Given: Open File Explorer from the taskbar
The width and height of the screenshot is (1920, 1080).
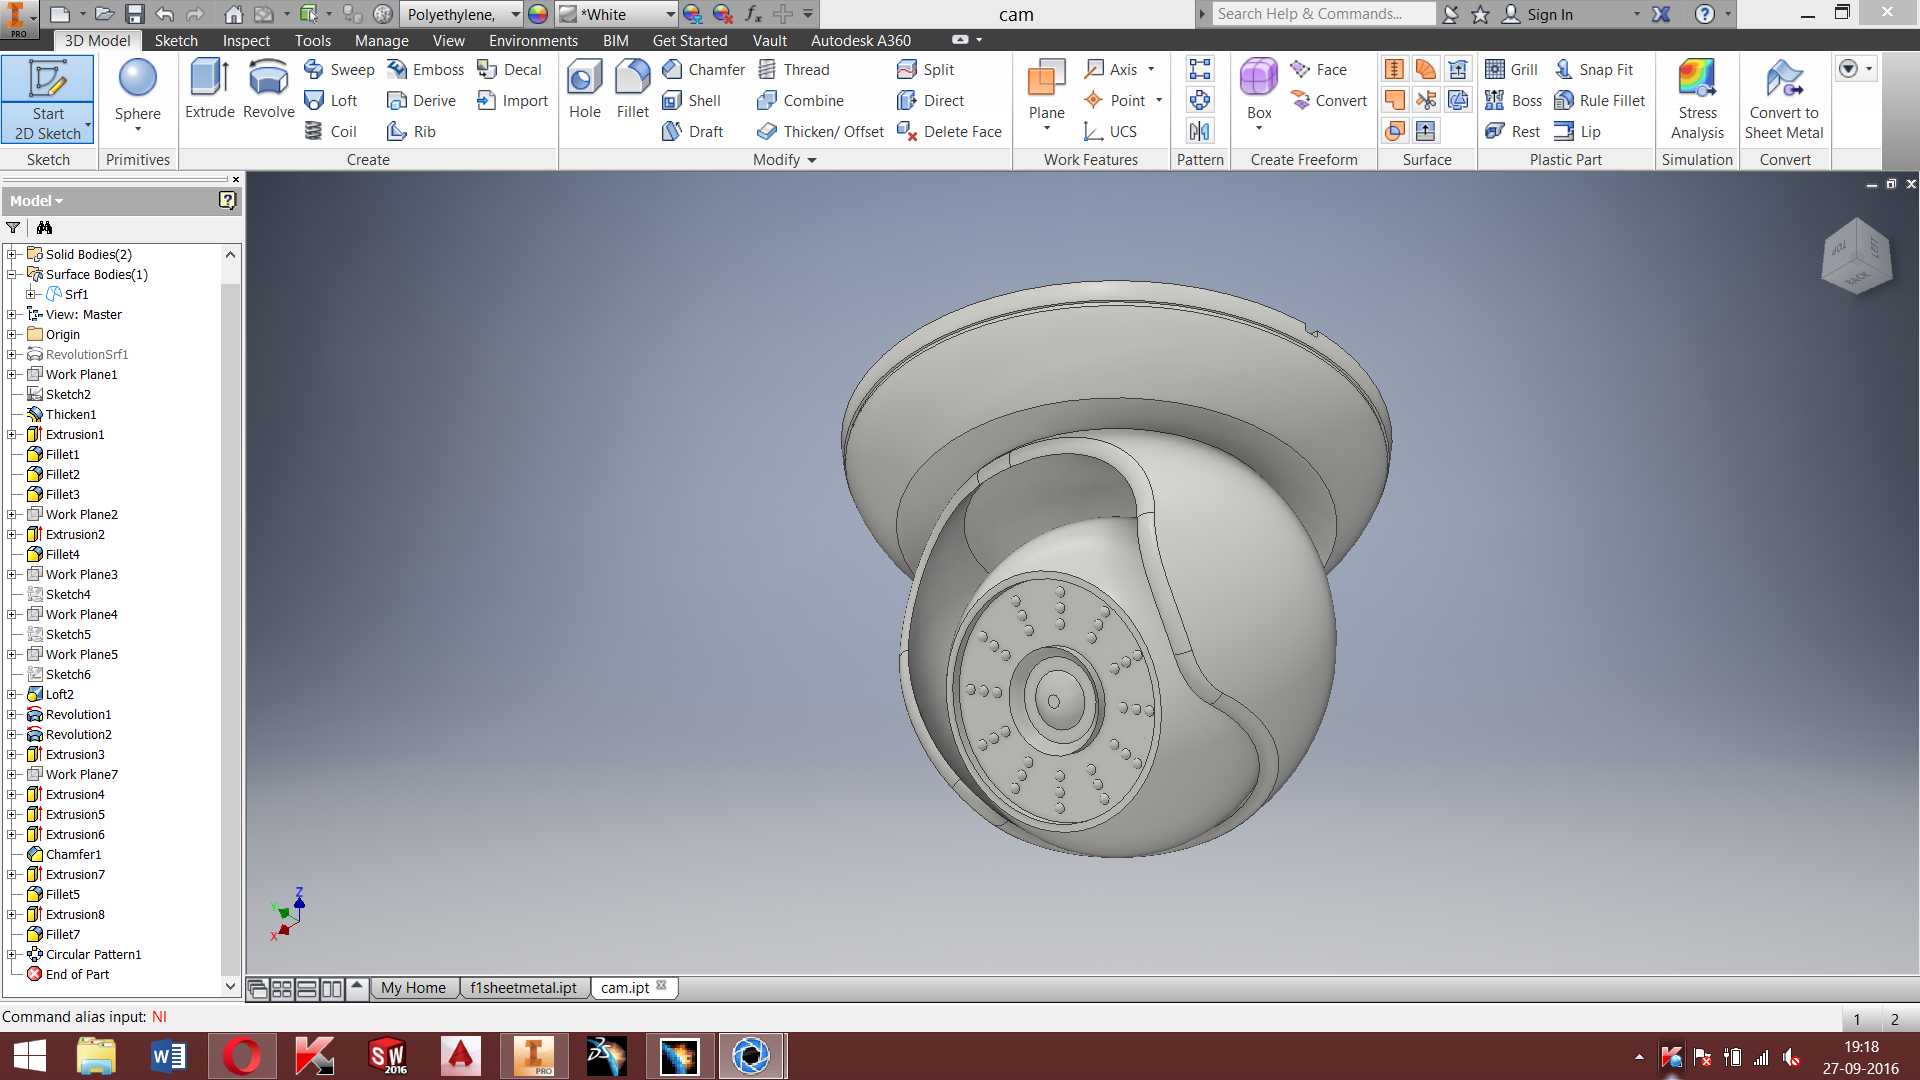Looking at the screenshot, I should click(96, 1056).
